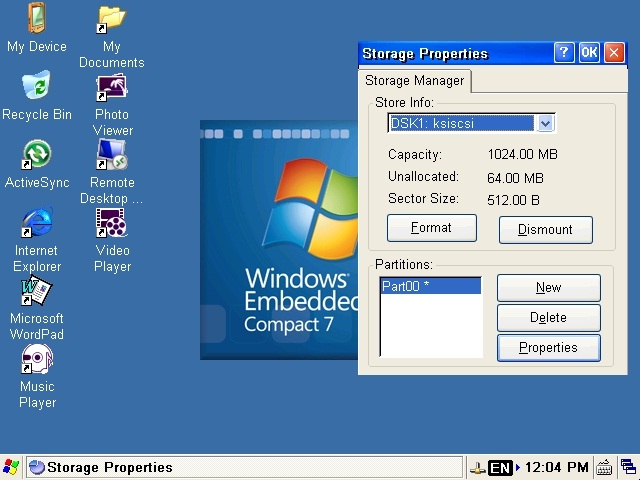Screen dimensions: 640x480
Task: Click the help question mark button
Action: pos(564,52)
